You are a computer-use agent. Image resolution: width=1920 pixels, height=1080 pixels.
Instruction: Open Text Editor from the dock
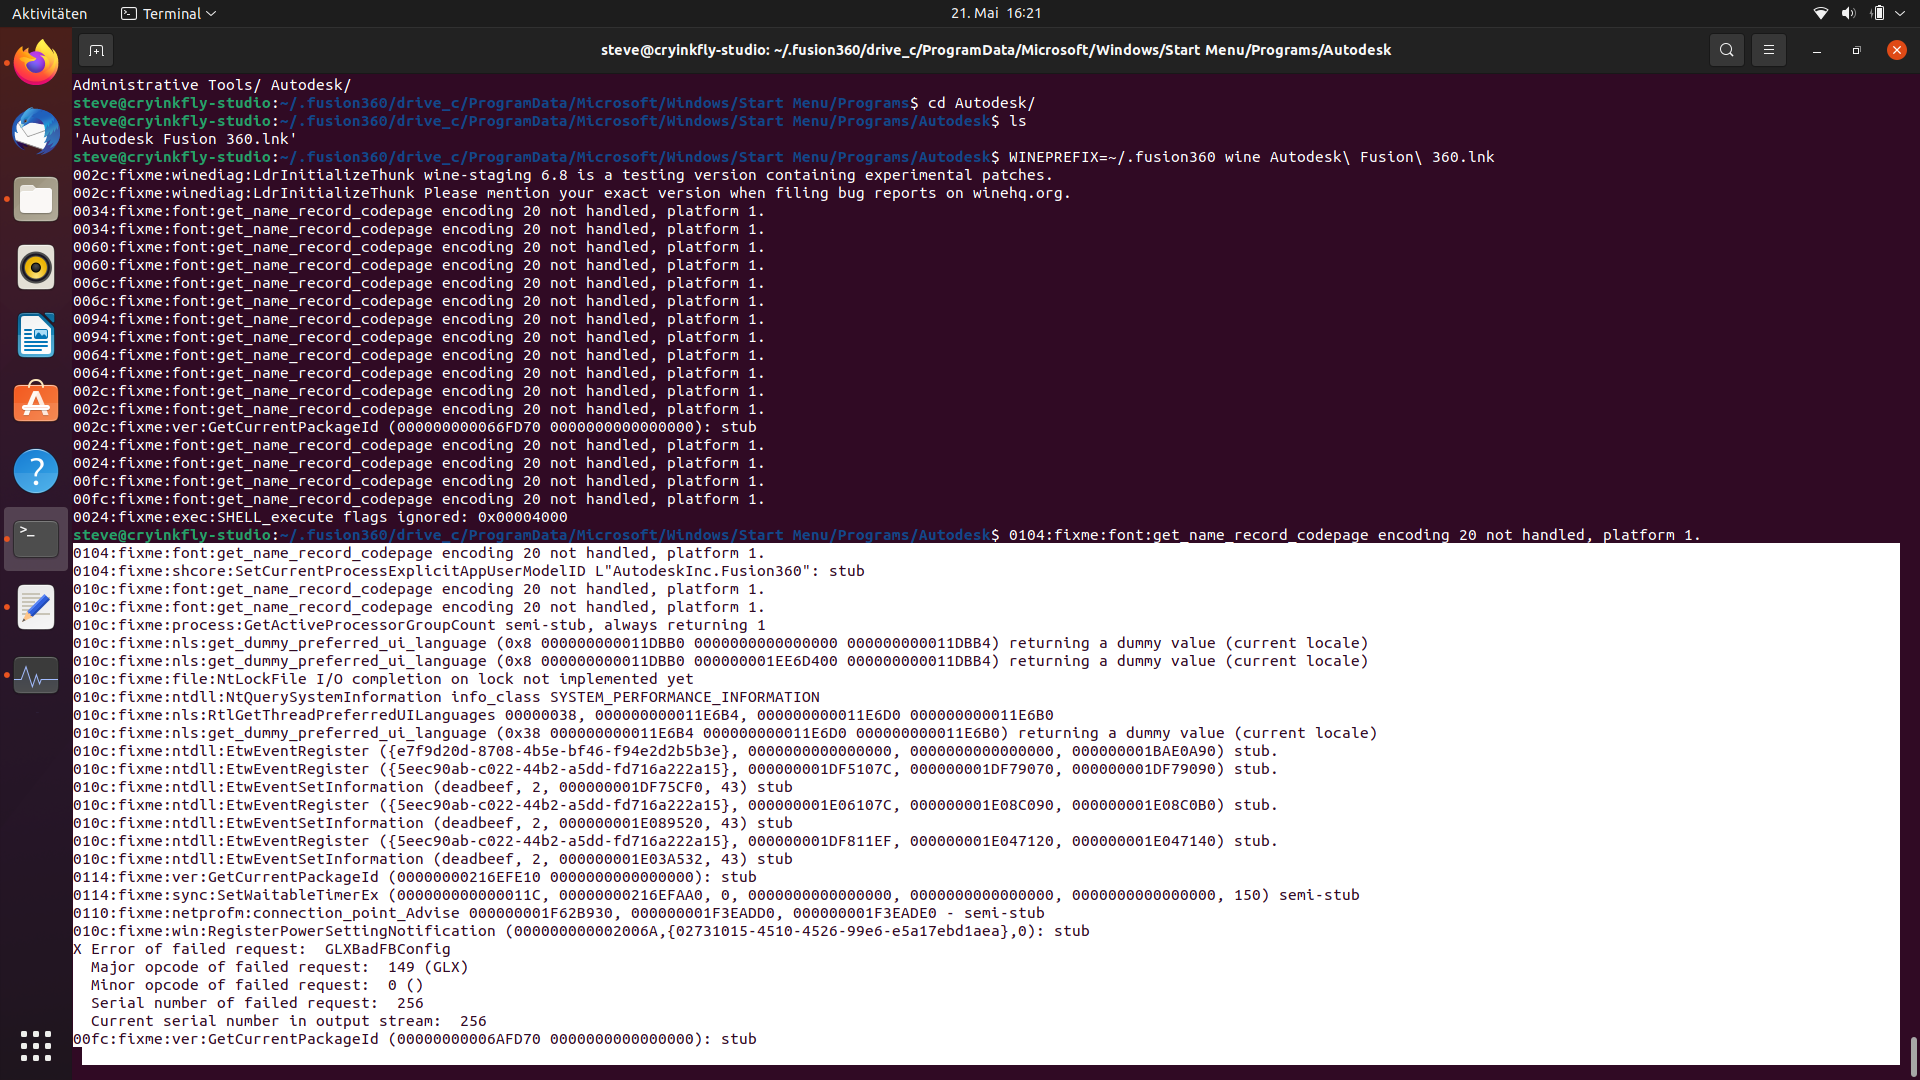pos(36,607)
